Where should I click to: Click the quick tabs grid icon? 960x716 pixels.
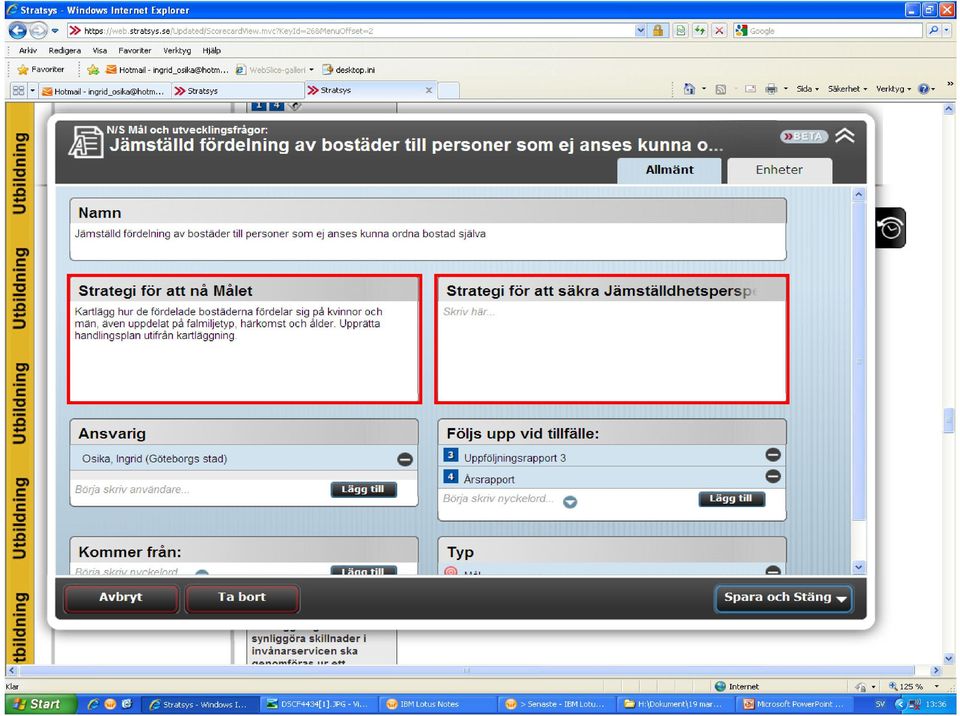pos(18,91)
